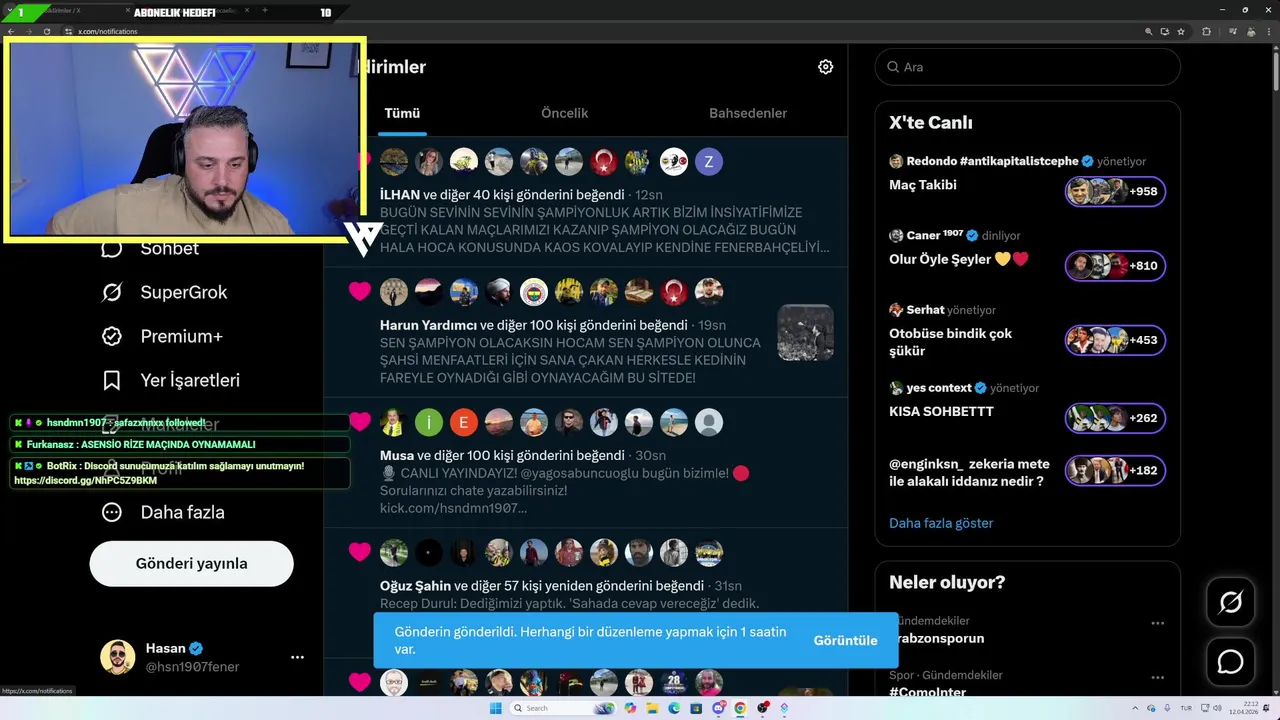This screenshot has height=720, width=1280.
Task: Open notification settings gear icon
Action: coord(825,67)
